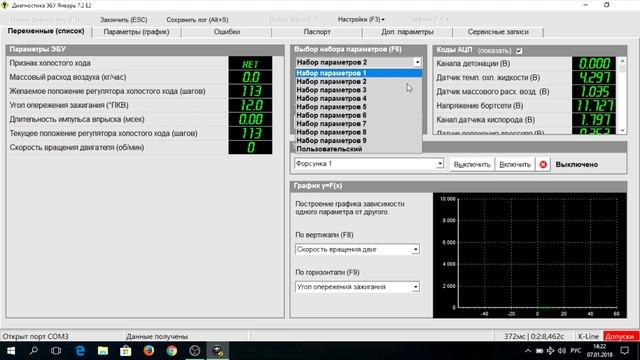Switch to Доп. параметры tab

(407, 32)
